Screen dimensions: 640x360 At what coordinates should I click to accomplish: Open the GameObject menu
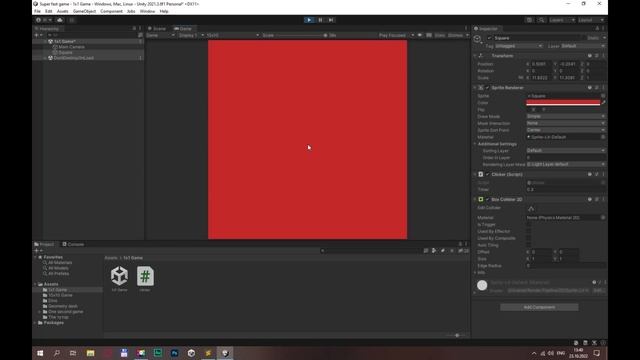pyautogui.click(x=84, y=11)
